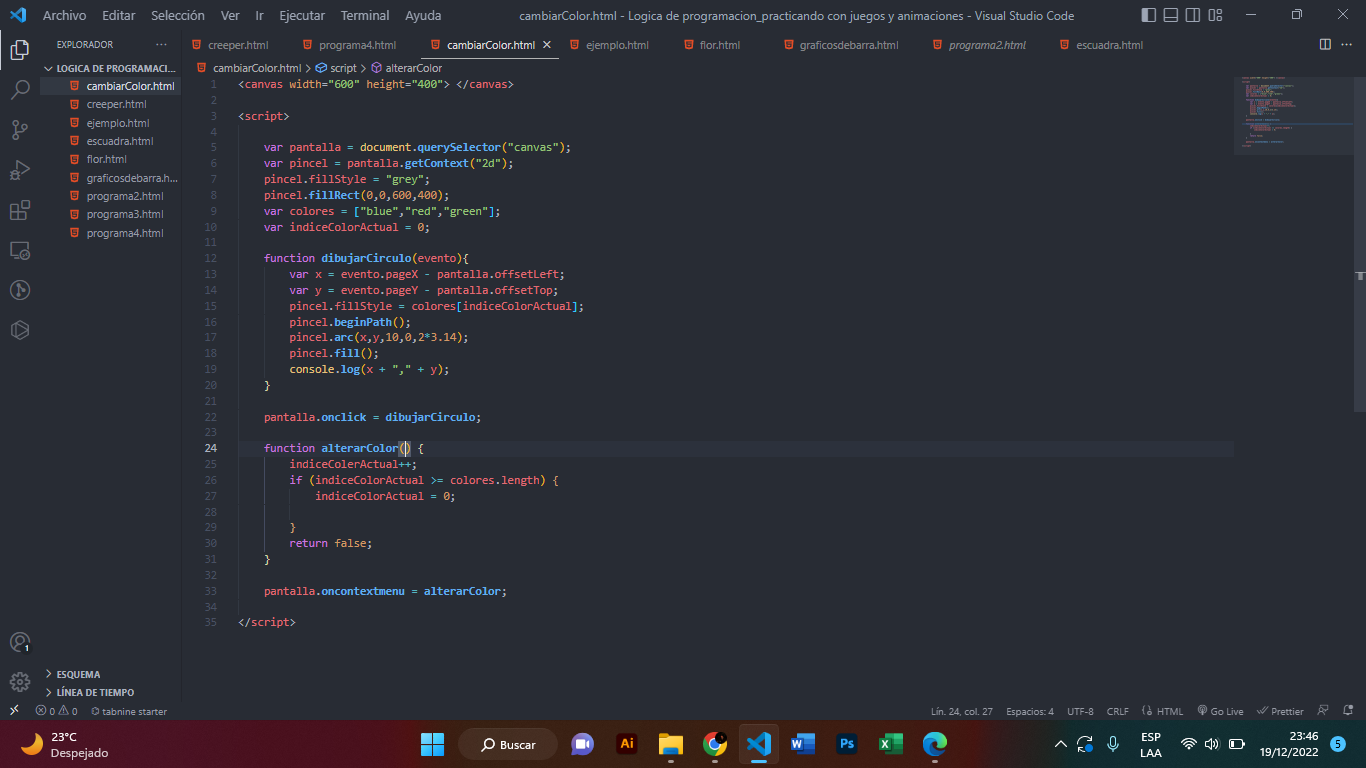Open the Terminal menu
The width and height of the screenshot is (1366, 768).
point(365,15)
